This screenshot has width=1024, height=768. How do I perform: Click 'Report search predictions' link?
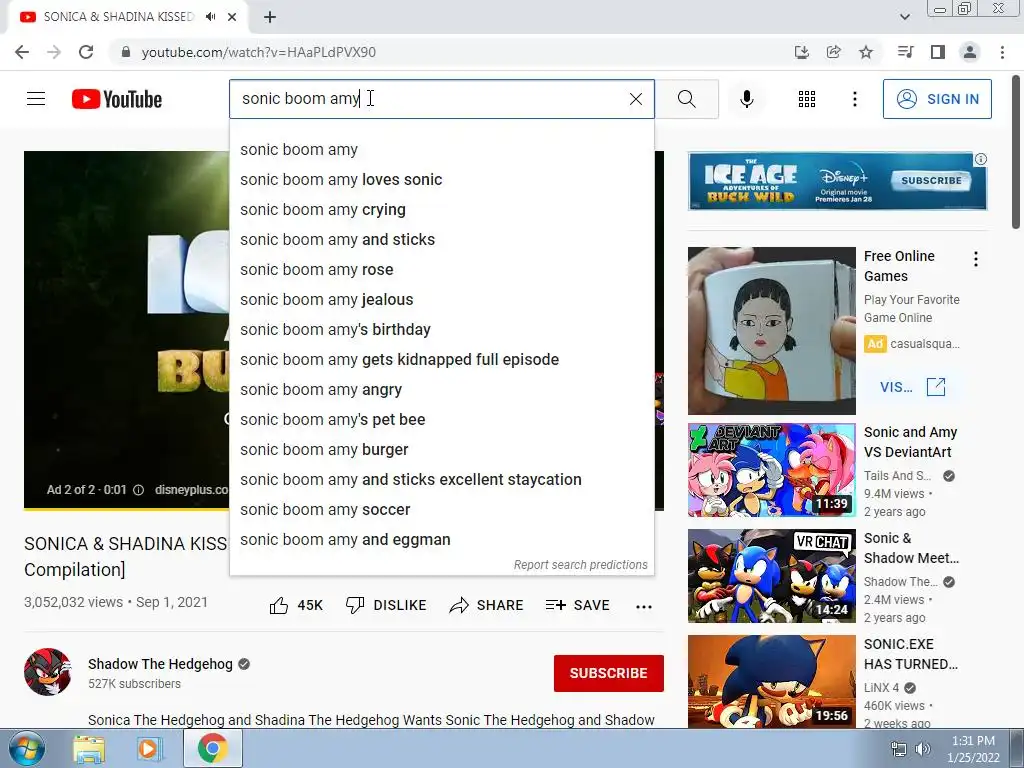pyautogui.click(x=580, y=565)
